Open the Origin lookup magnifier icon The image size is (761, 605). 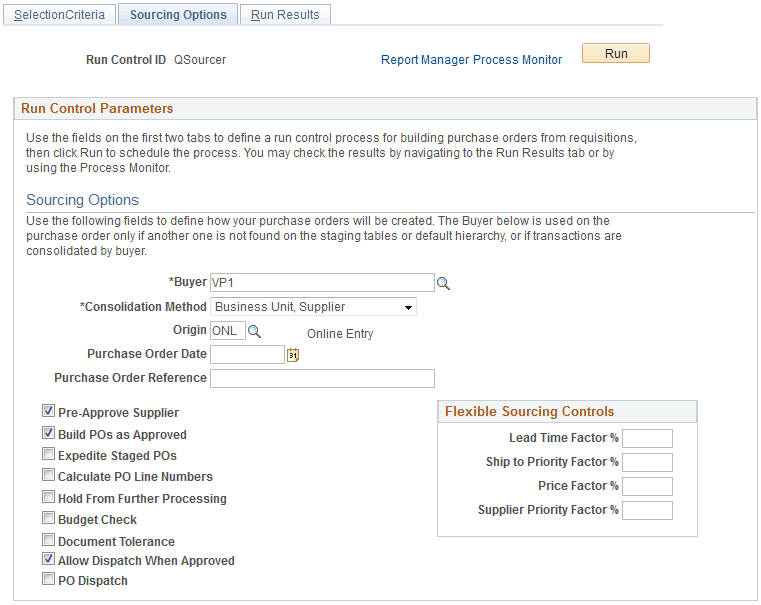pos(254,331)
